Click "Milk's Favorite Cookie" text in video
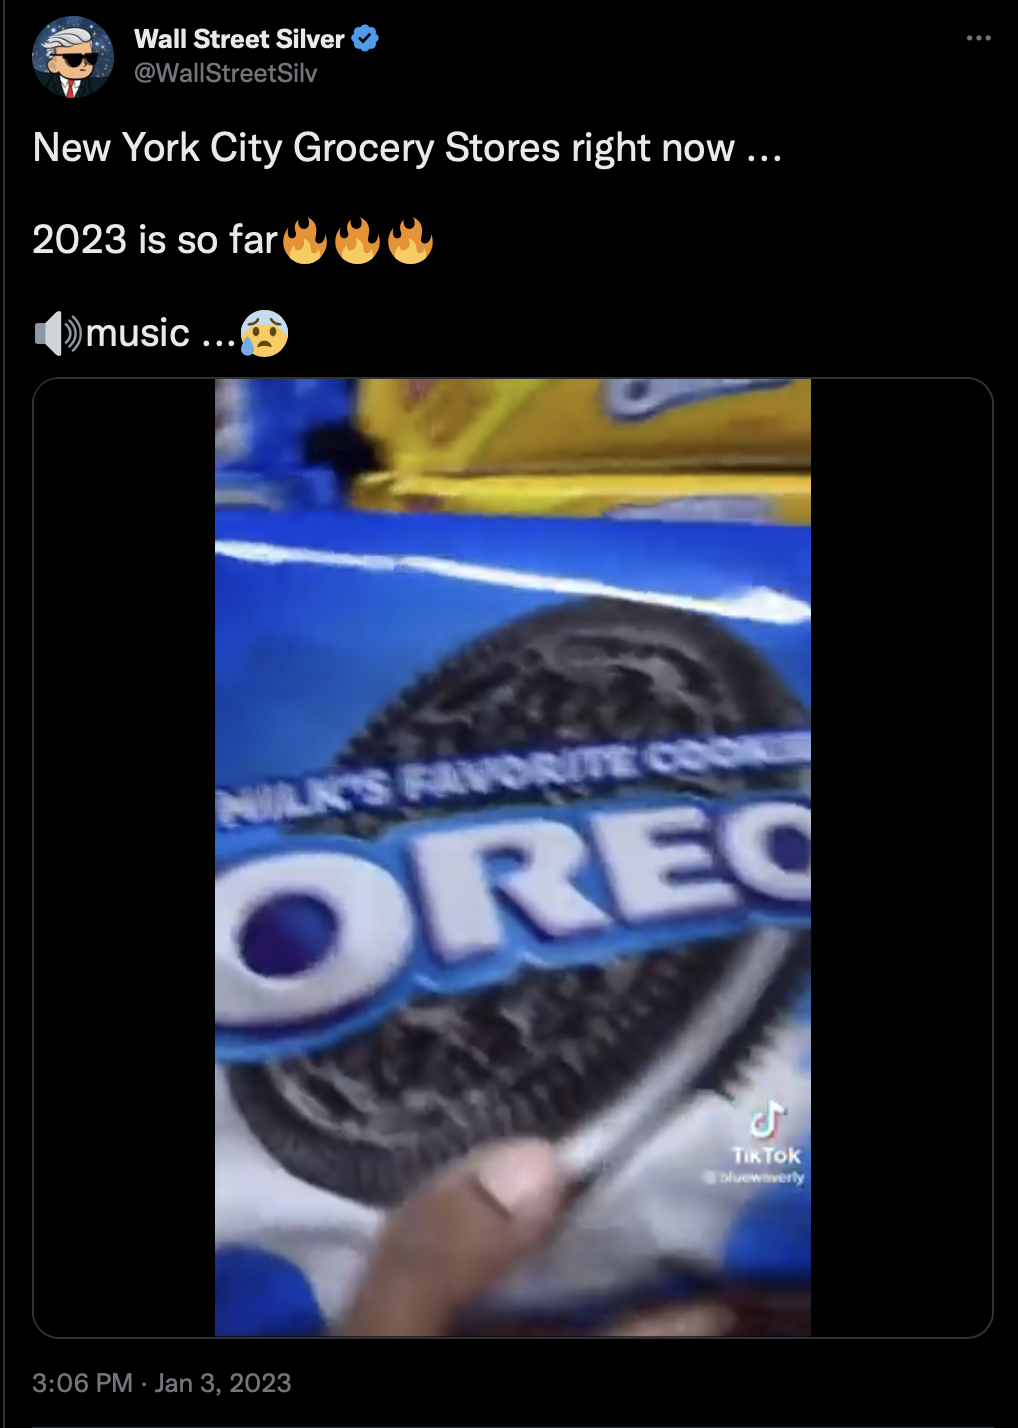1018x1428 pixels. 513,780
